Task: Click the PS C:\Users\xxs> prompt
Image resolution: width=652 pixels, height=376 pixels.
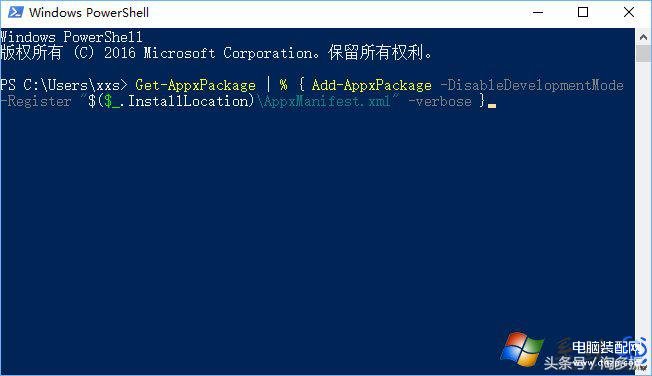Action: [64, 85]
